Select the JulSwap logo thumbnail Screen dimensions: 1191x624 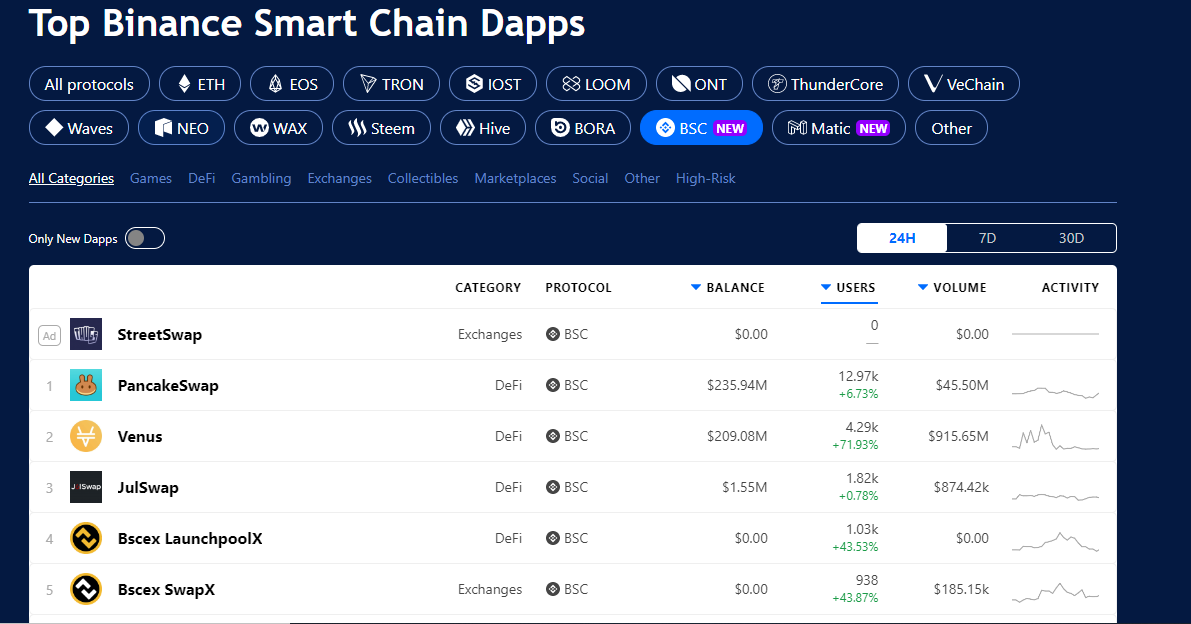coord(86,487)
